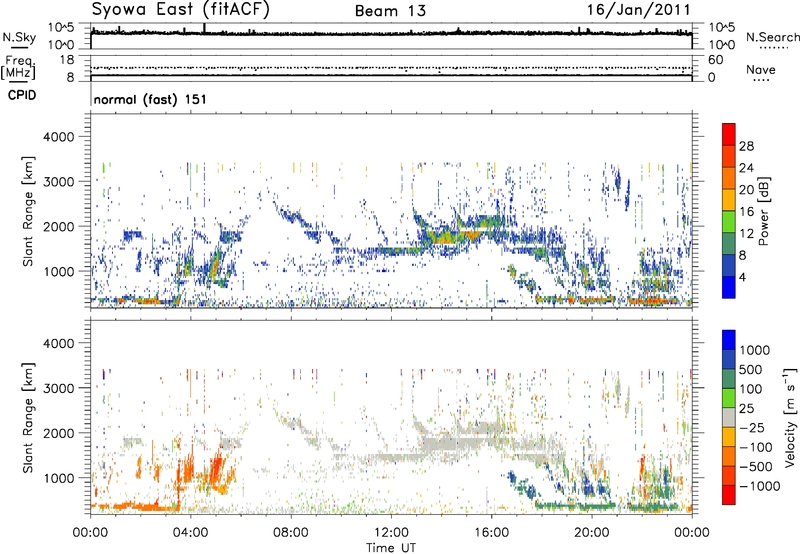Viewport: 800px width, 554px height.
Task: Click the "24" label on Power colorbar
Action: 746,168
